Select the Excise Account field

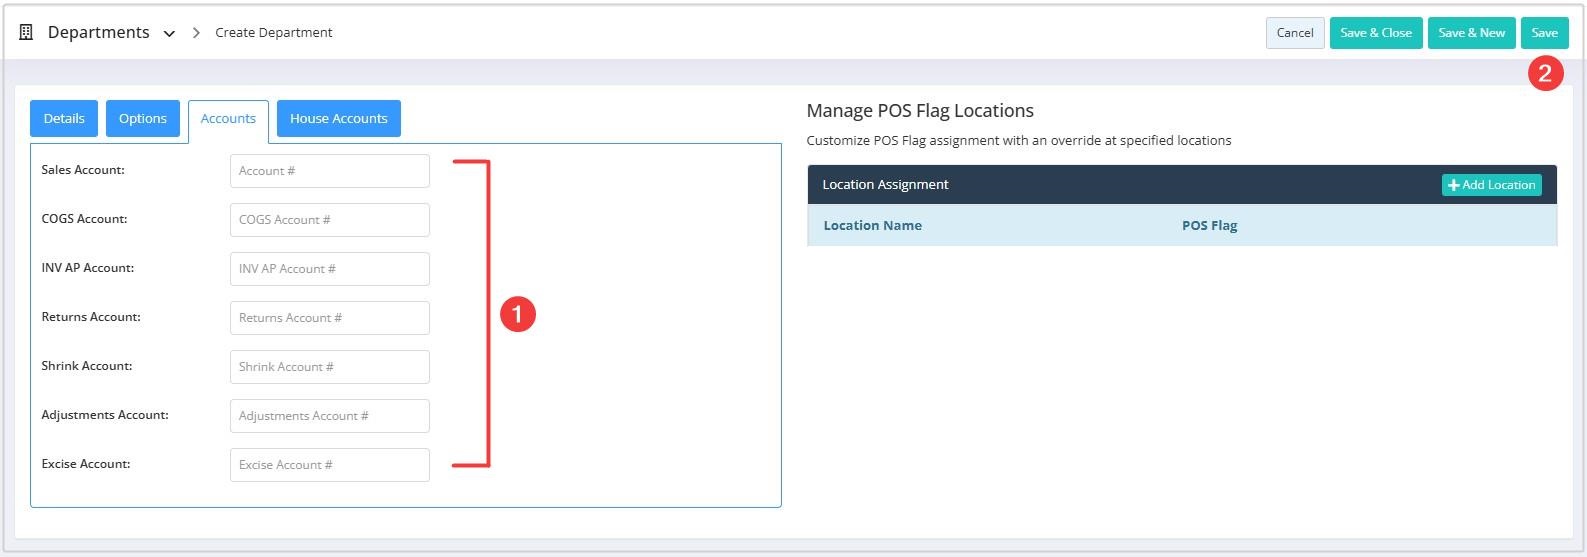[330, 465]
